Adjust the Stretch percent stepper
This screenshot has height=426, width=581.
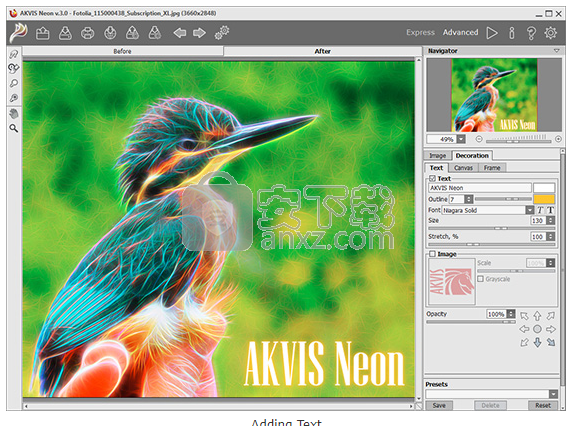coord(551,237)
